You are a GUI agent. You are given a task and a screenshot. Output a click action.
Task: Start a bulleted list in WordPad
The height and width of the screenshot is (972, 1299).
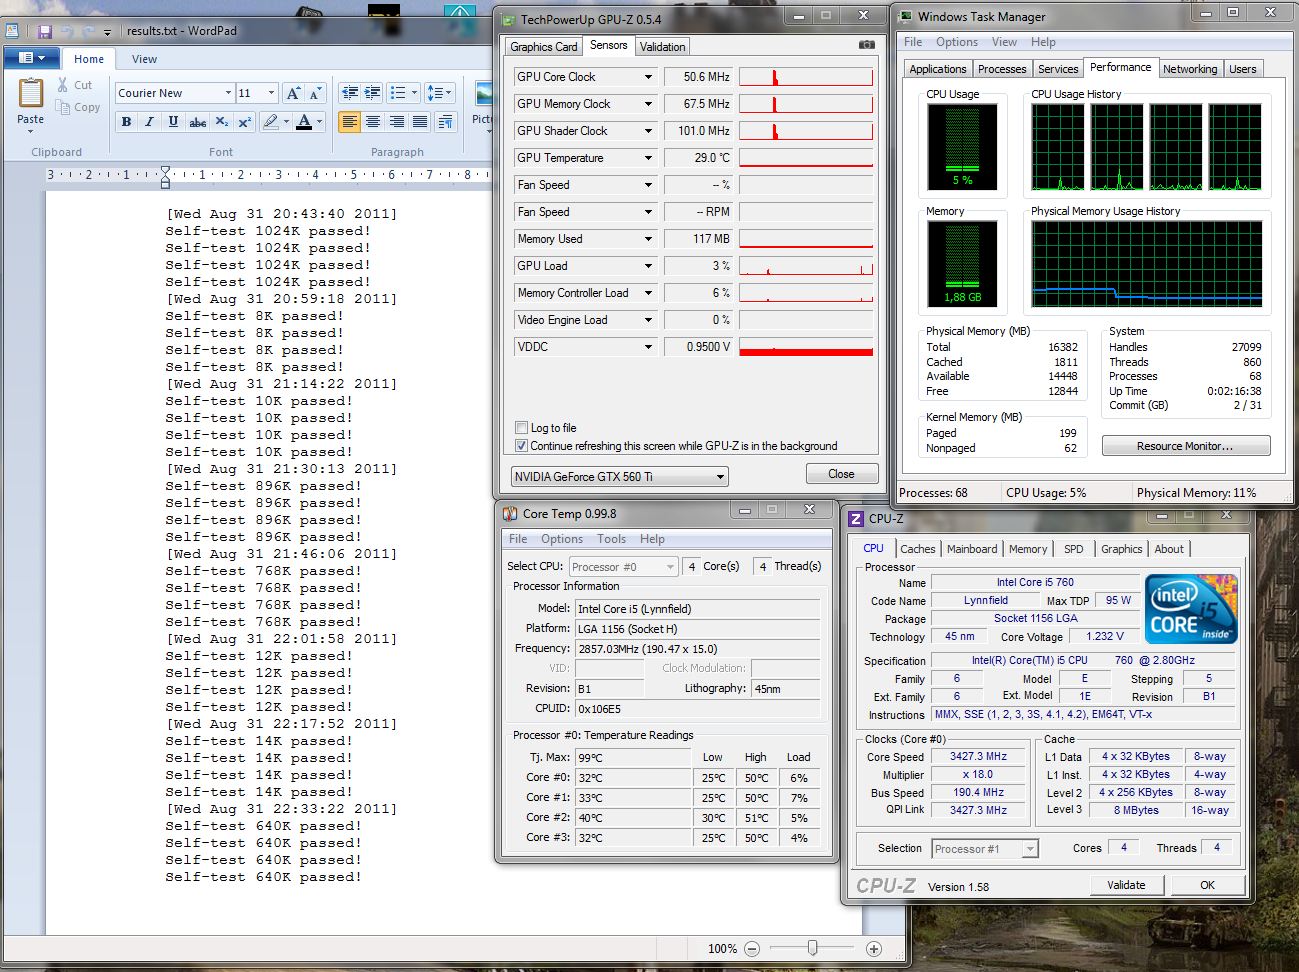[397, 93]
